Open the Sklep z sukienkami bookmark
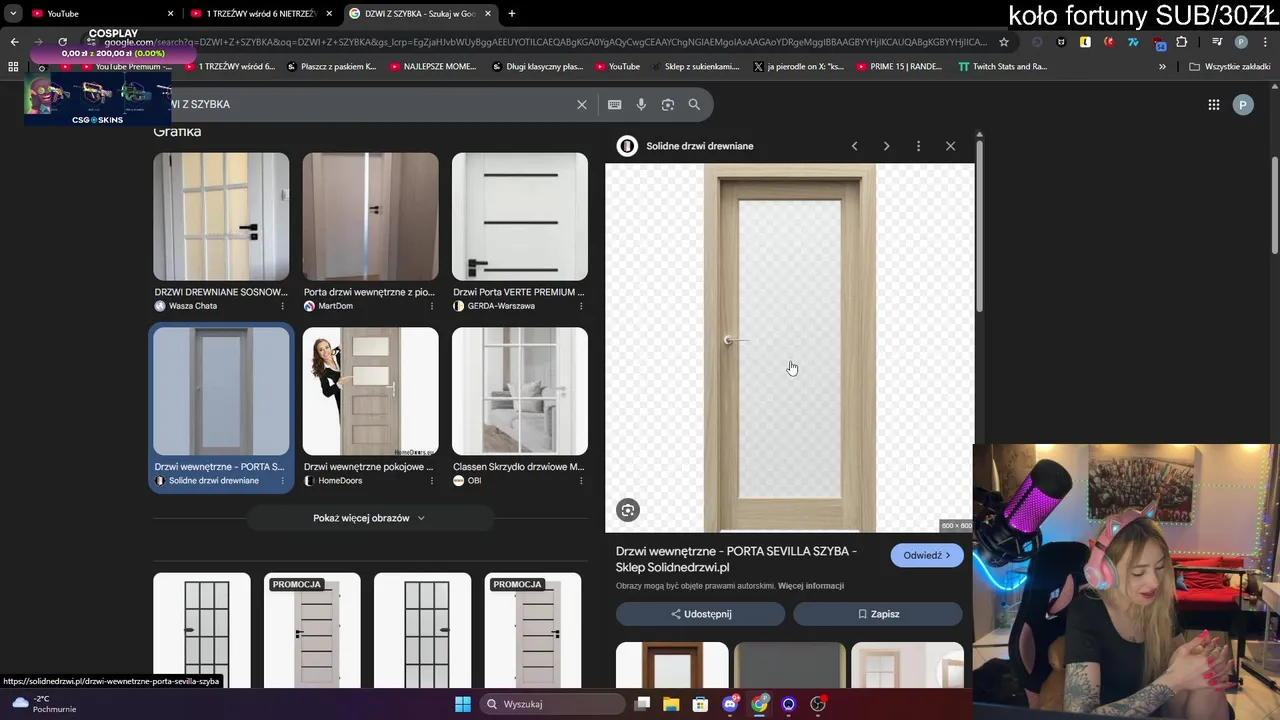 pyautogui.click(x=694, y=67)
